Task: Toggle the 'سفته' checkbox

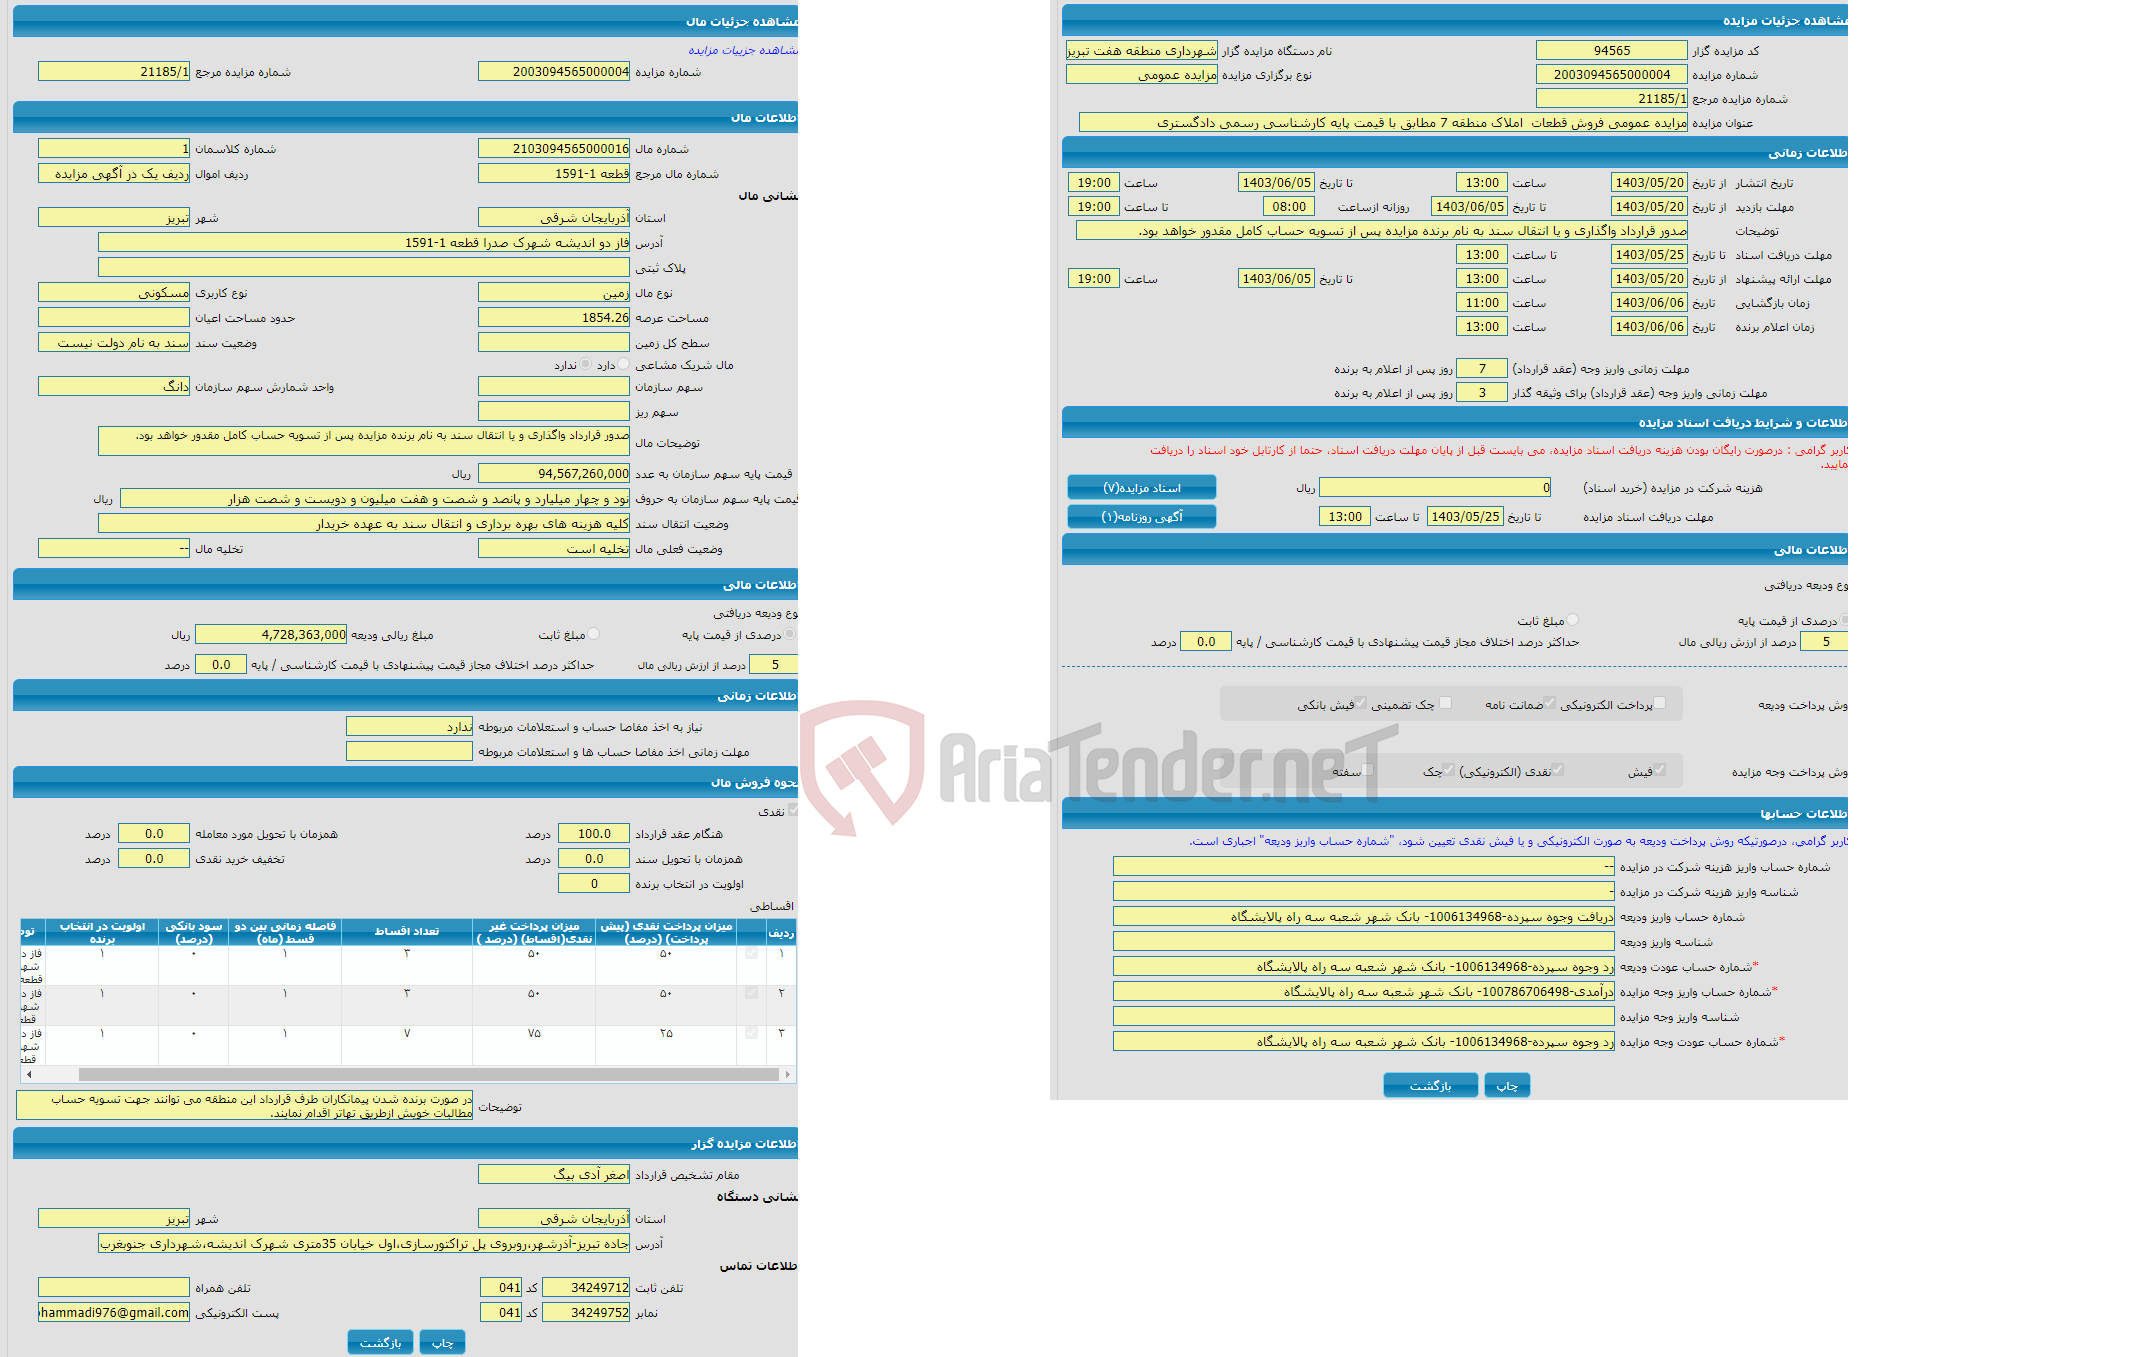Action: (1368, 770)
